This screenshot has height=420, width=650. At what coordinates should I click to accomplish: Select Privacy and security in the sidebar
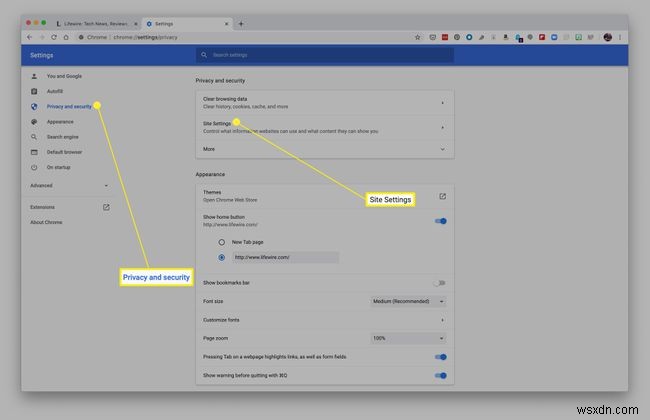coord(69,107)
